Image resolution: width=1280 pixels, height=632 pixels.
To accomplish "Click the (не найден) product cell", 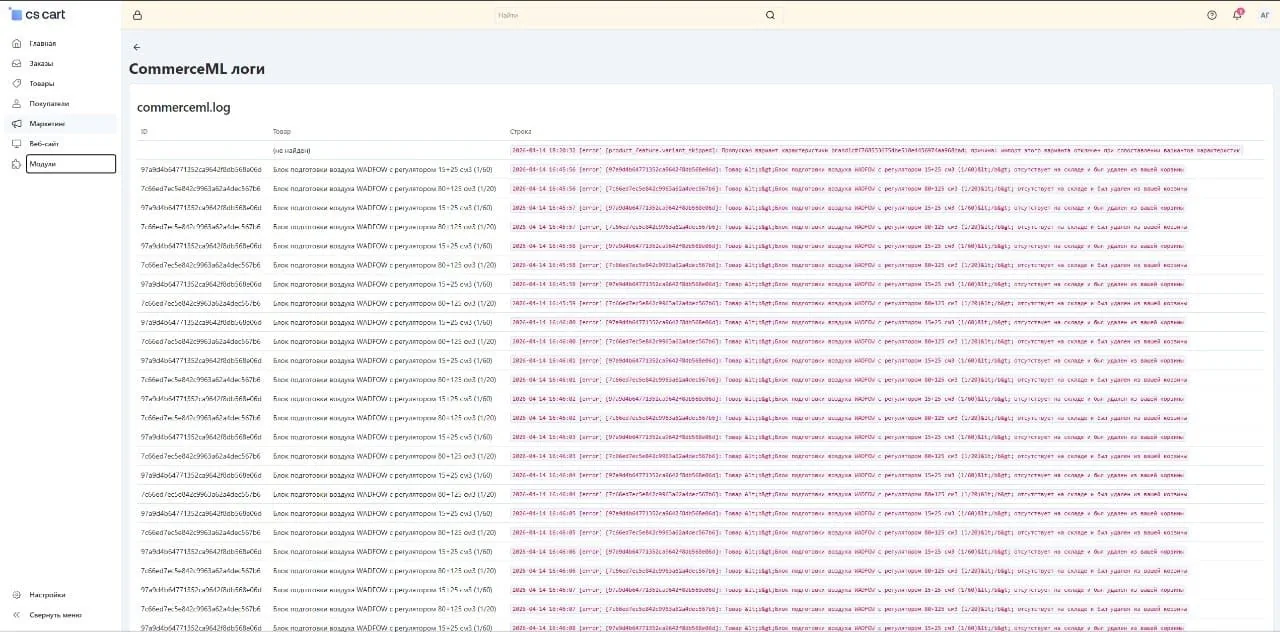I will coord(292,150).
